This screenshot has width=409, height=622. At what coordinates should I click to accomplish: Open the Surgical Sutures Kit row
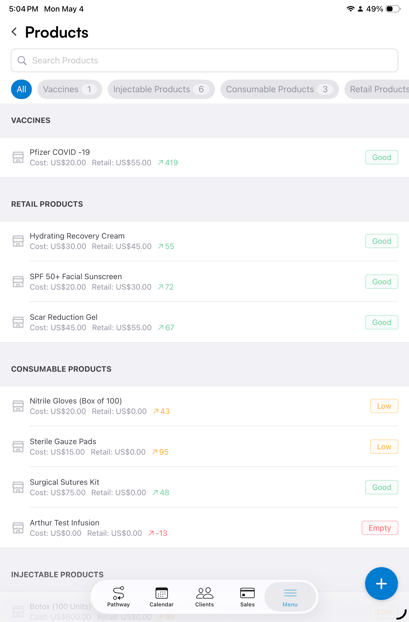pyautogui.click(x=204, y=487)
